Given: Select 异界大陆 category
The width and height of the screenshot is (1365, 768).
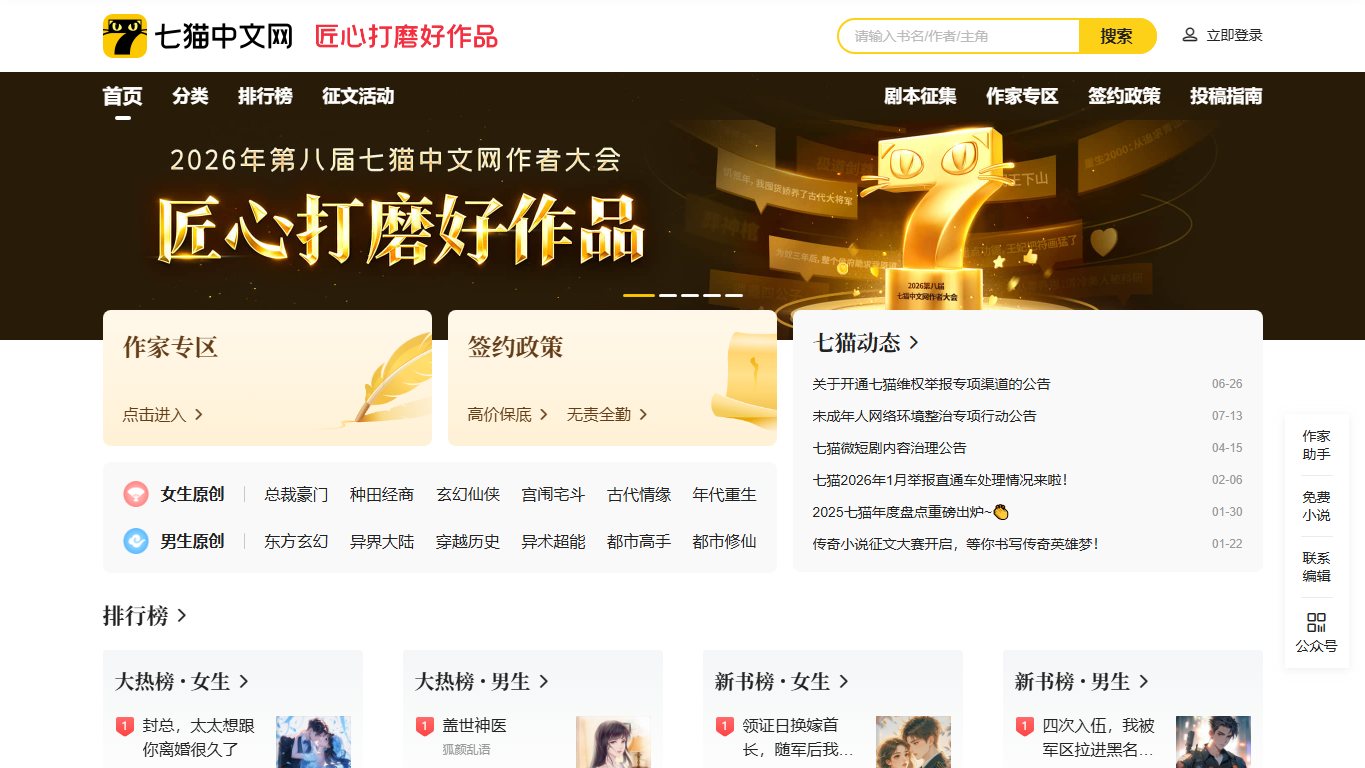Looking at the screenshot, I should pyautogui.click(x=382, y=541).
